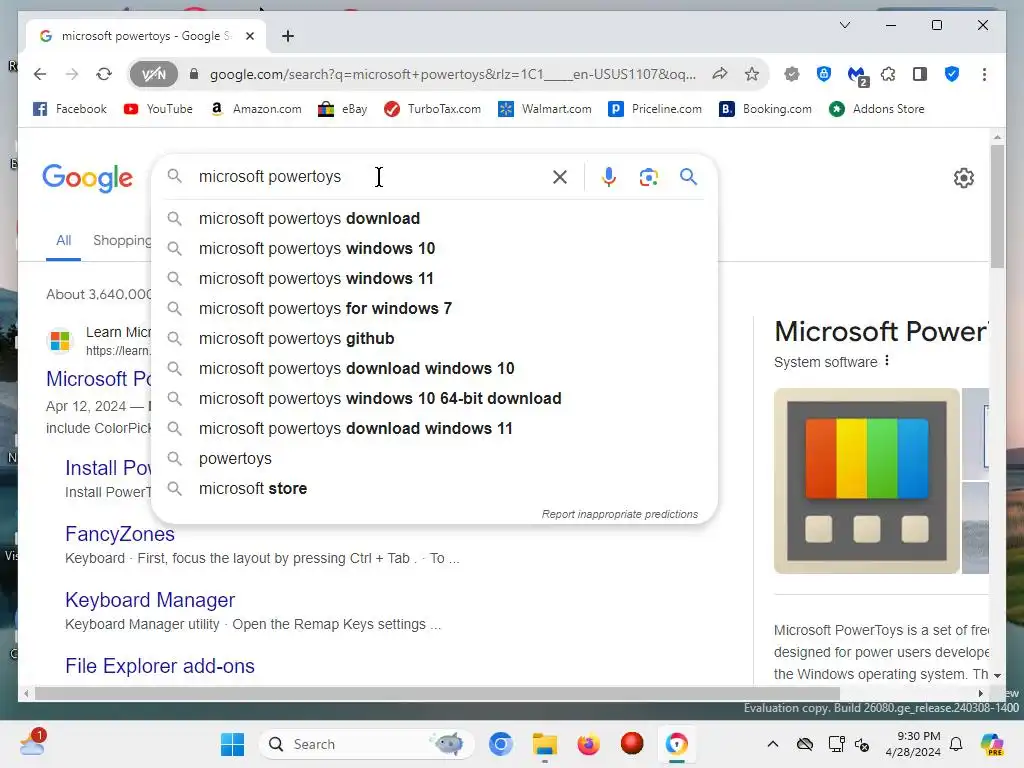Open the Booking.com bookmark
1024x768 pixels.
(x=765, y=109)
